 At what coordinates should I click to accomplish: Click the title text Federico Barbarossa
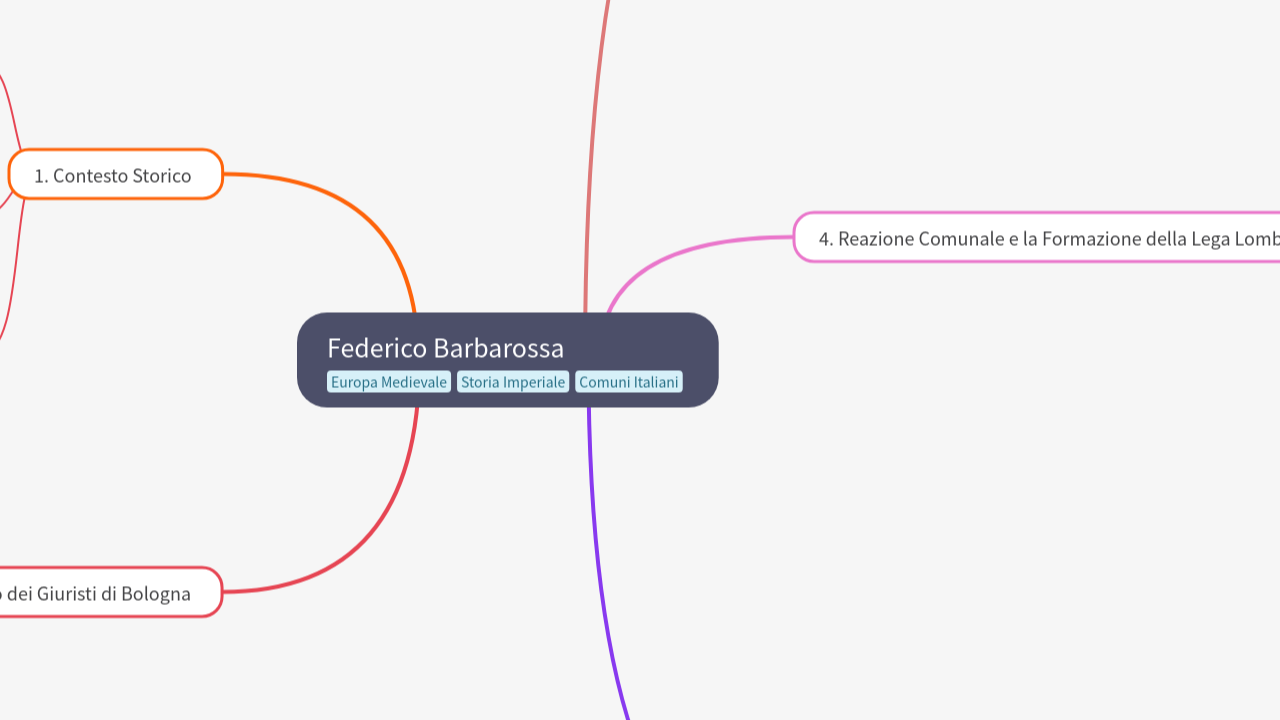[x=446, y=348]
